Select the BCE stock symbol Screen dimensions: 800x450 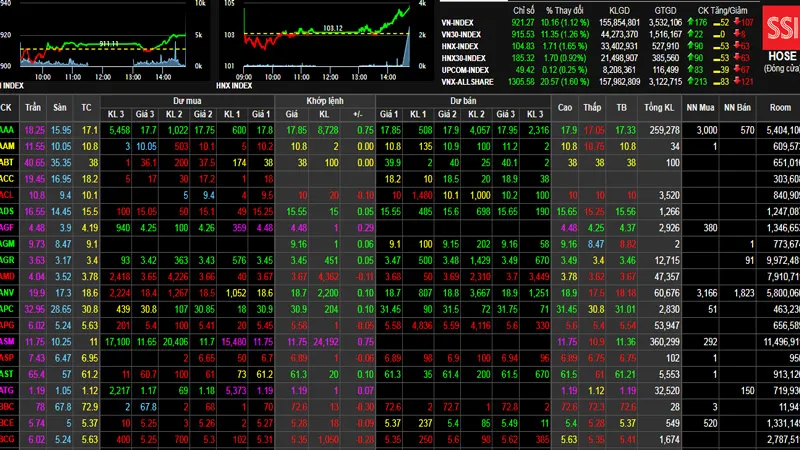point(7,423)
